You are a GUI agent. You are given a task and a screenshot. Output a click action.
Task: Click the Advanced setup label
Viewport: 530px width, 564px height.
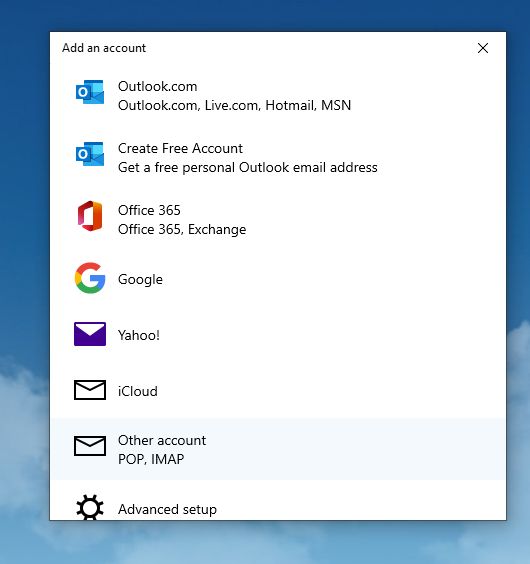tap(167, 509)
